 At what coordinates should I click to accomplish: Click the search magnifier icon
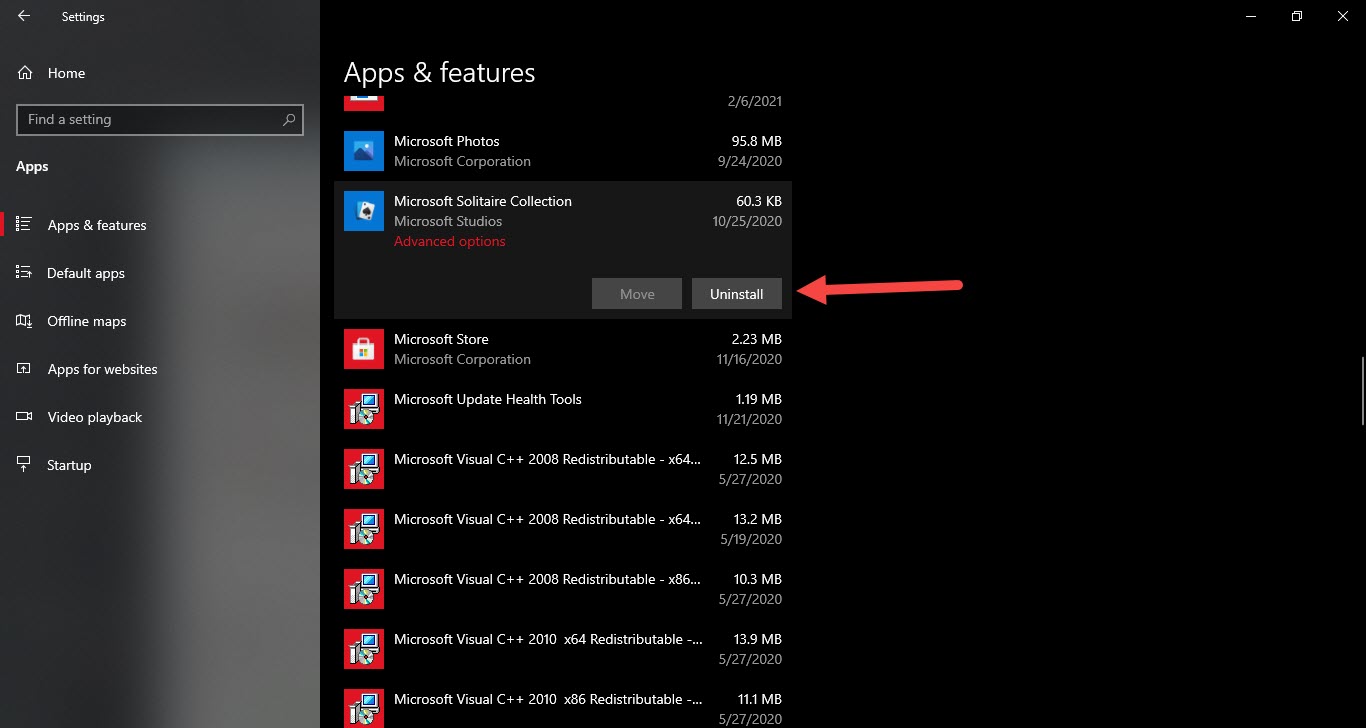point(289,119)
